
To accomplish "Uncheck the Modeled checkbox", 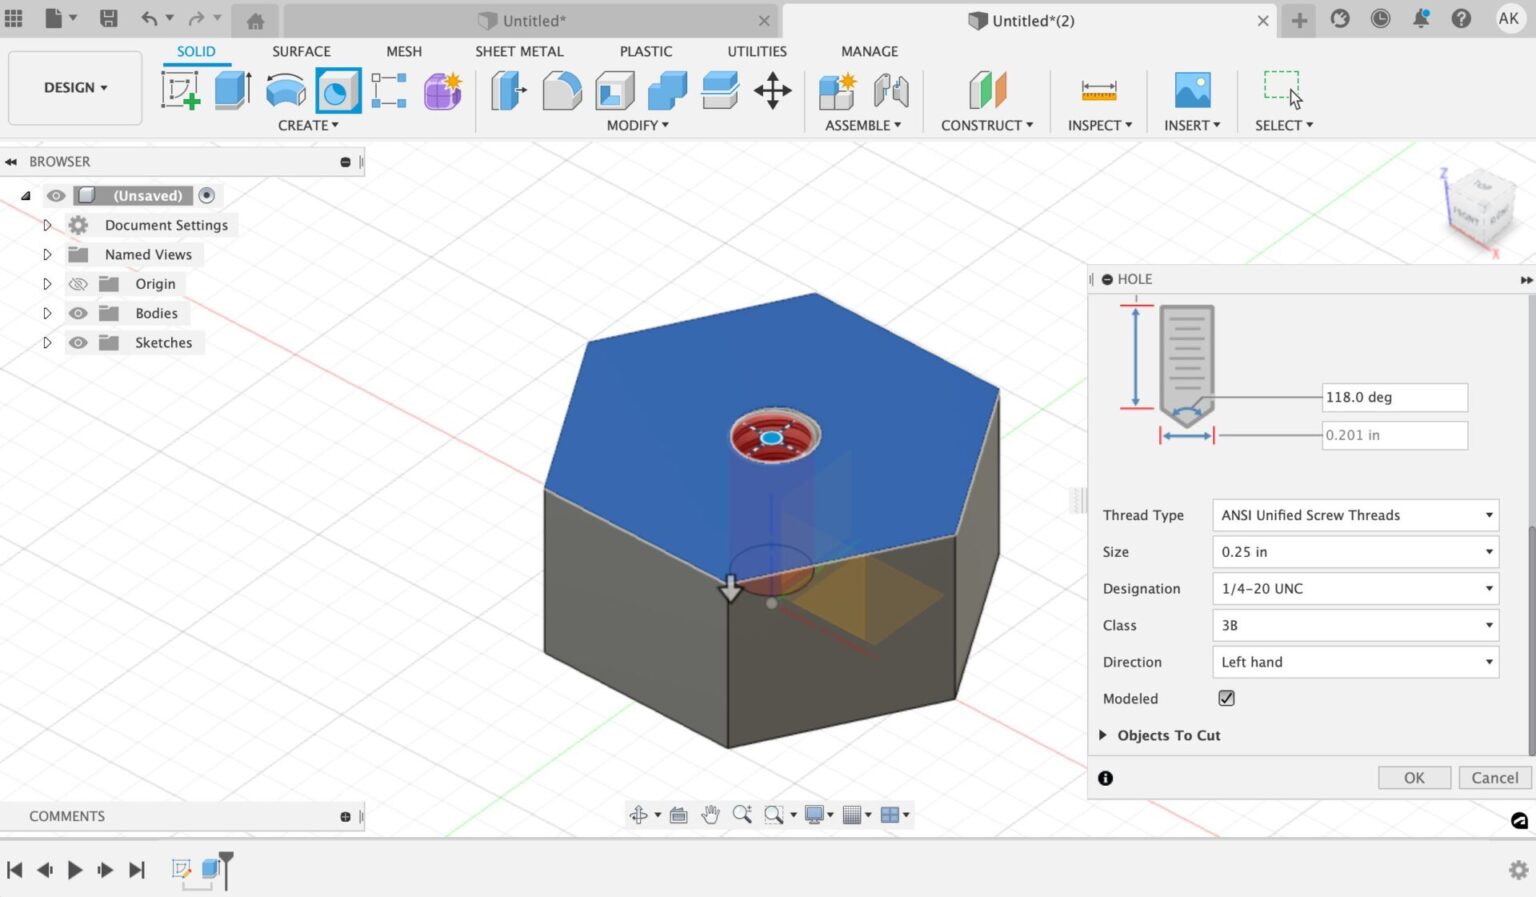I will [1226, 698].
